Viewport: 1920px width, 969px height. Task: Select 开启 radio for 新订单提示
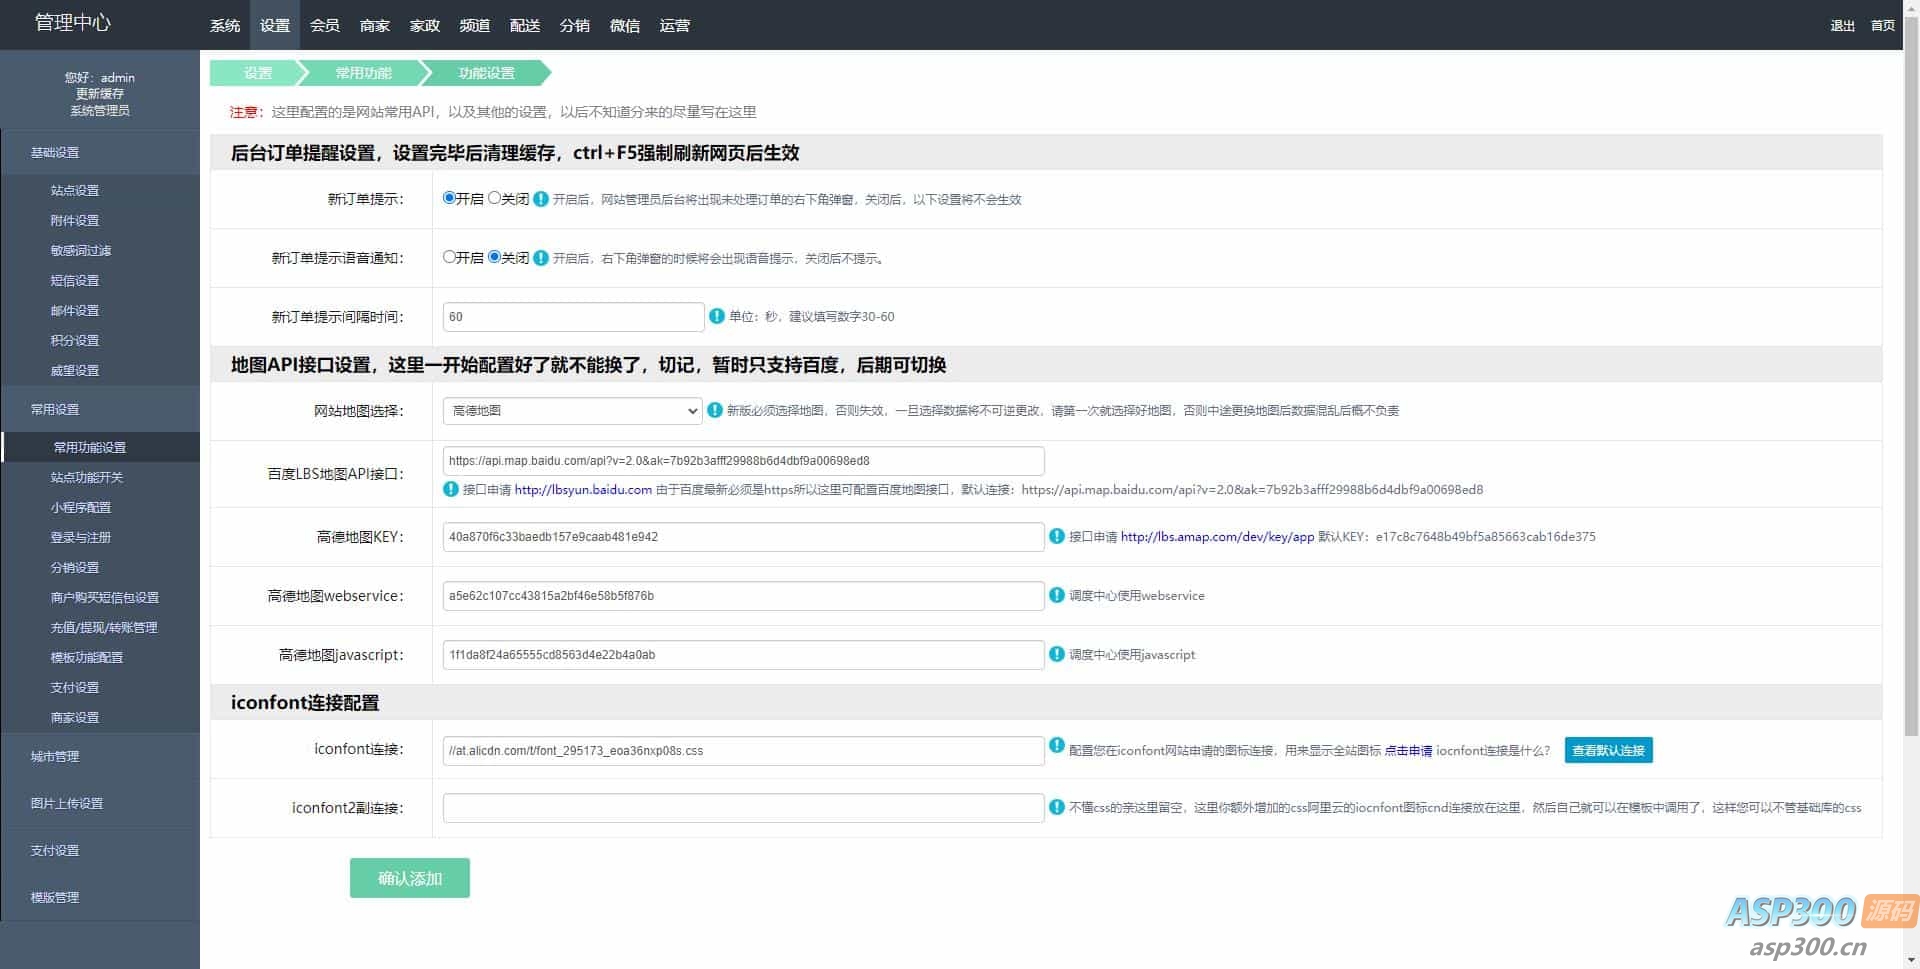tap(449, 198)
